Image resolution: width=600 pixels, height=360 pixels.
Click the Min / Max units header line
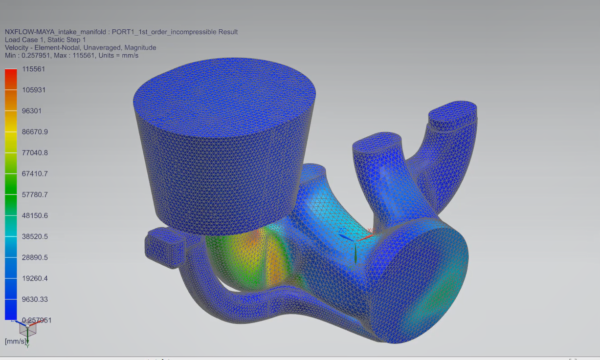71,55
